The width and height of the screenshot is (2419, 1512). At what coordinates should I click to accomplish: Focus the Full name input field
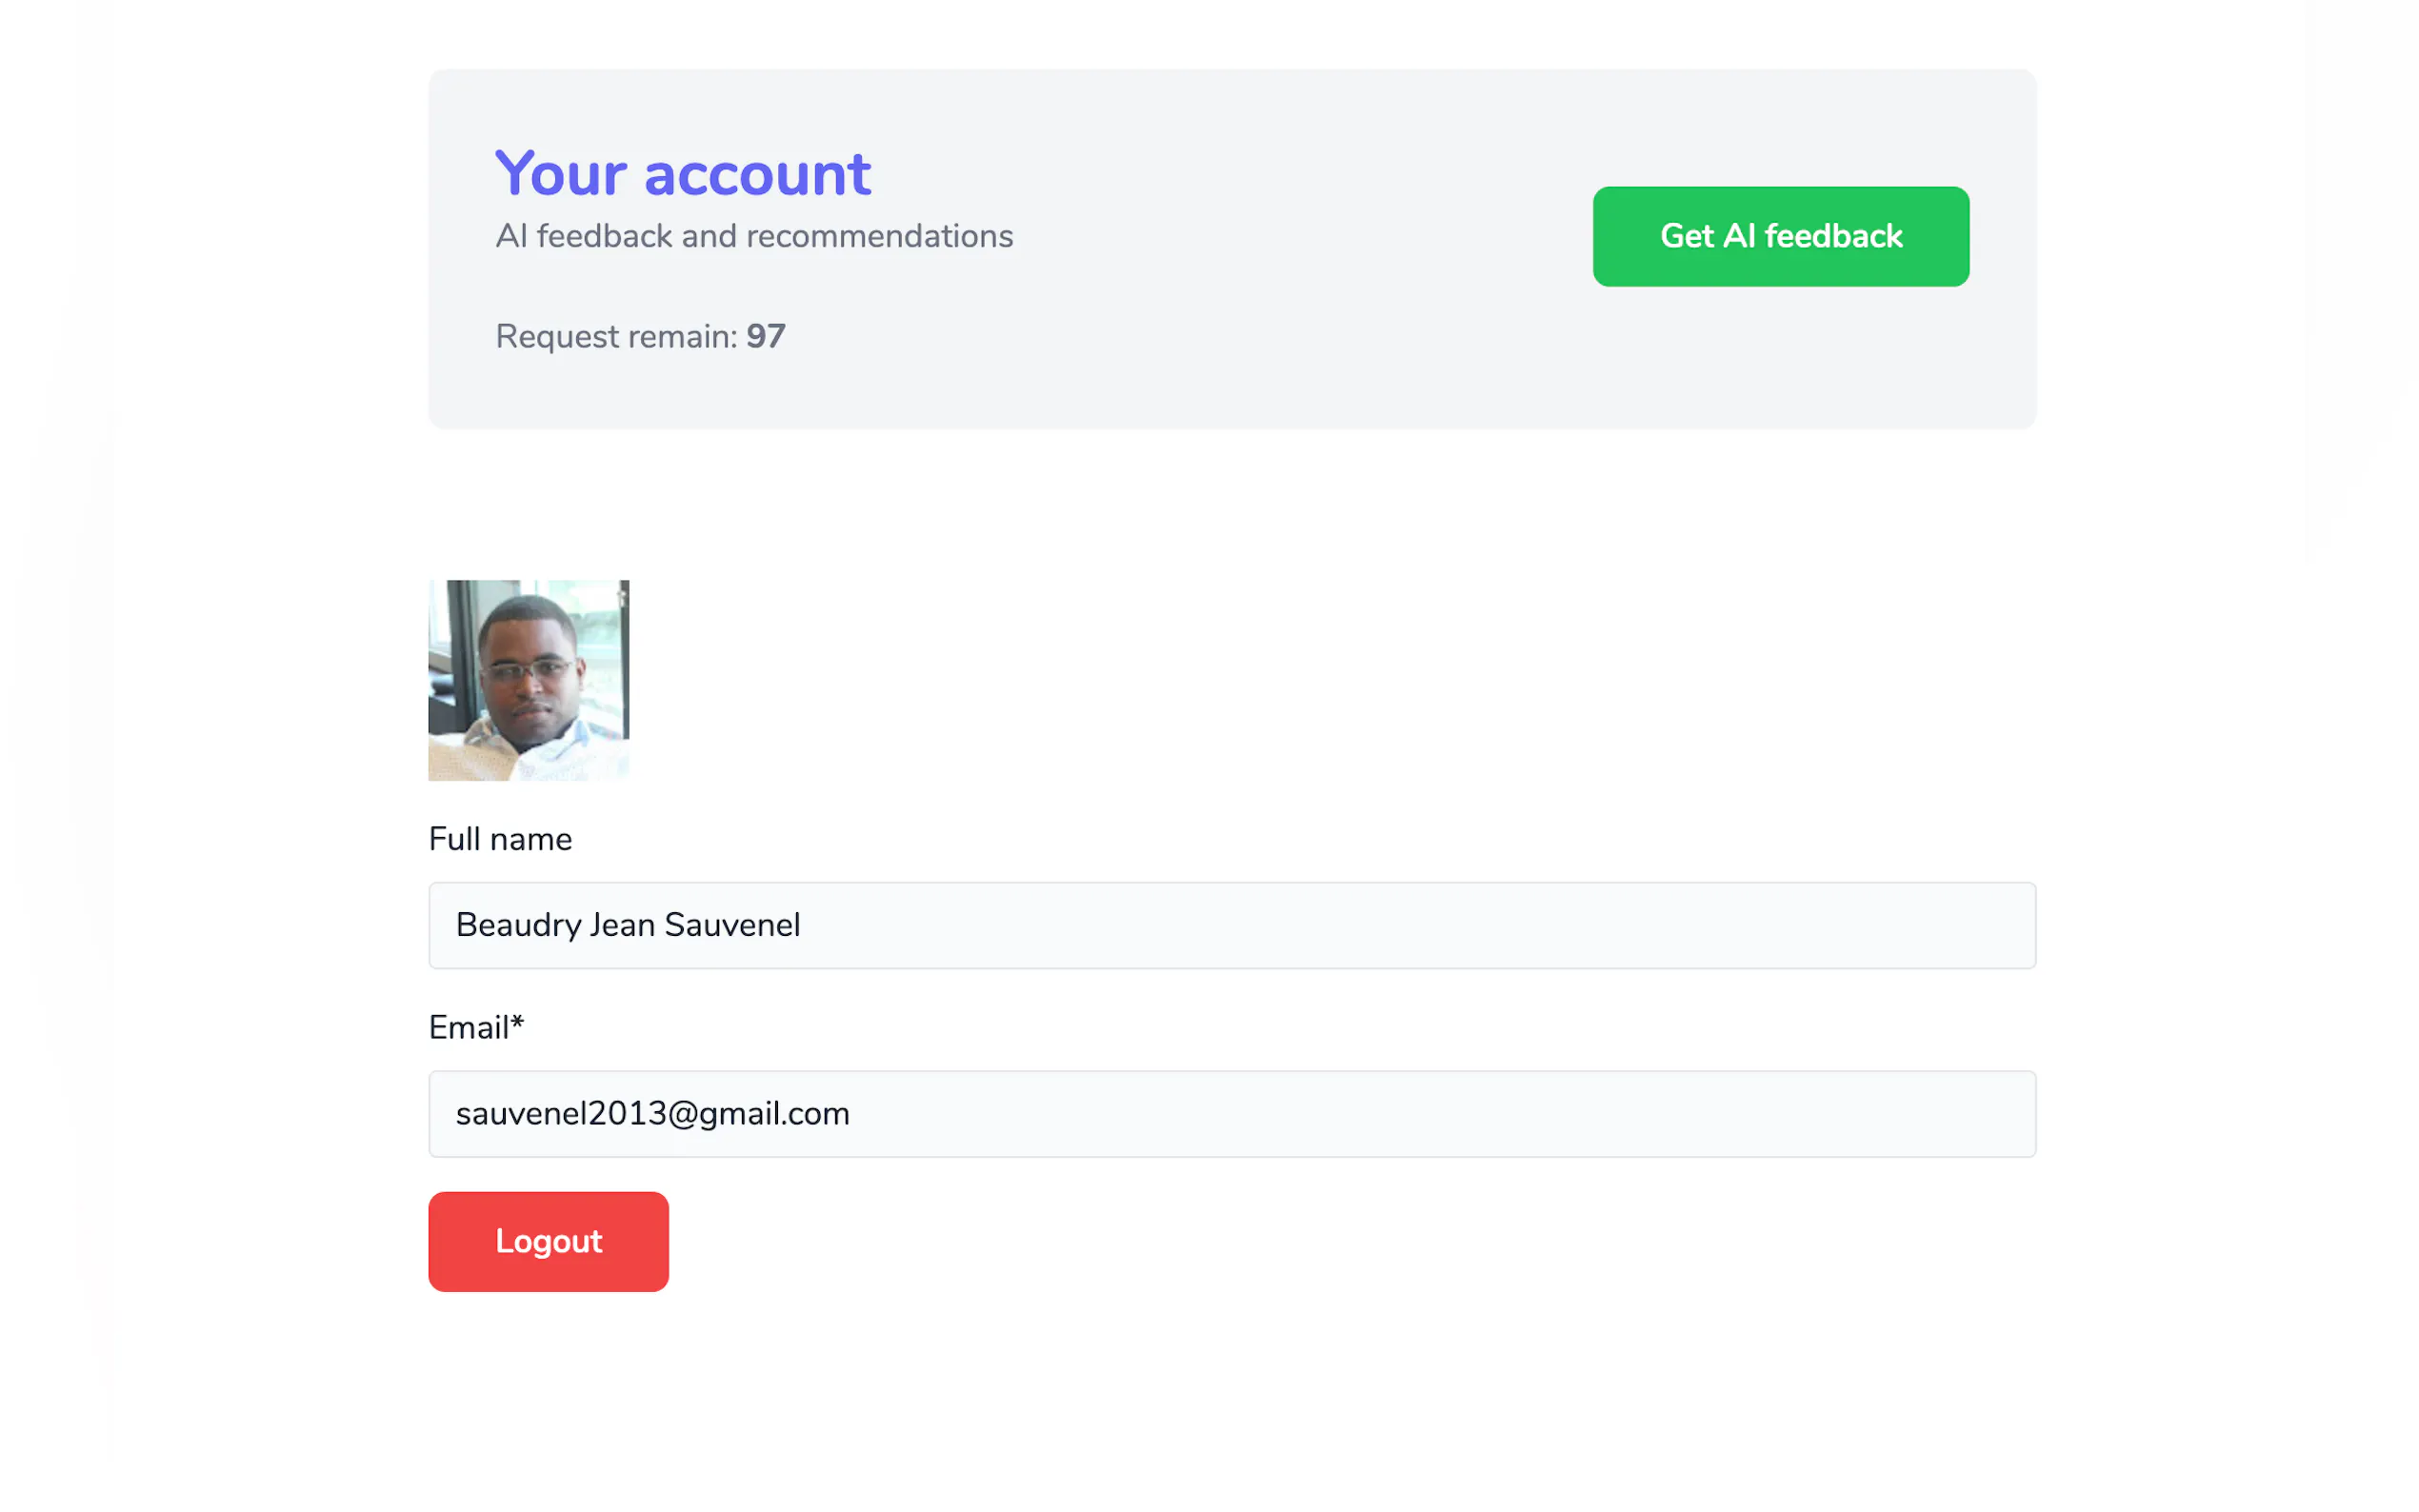tap(1400, 925)
